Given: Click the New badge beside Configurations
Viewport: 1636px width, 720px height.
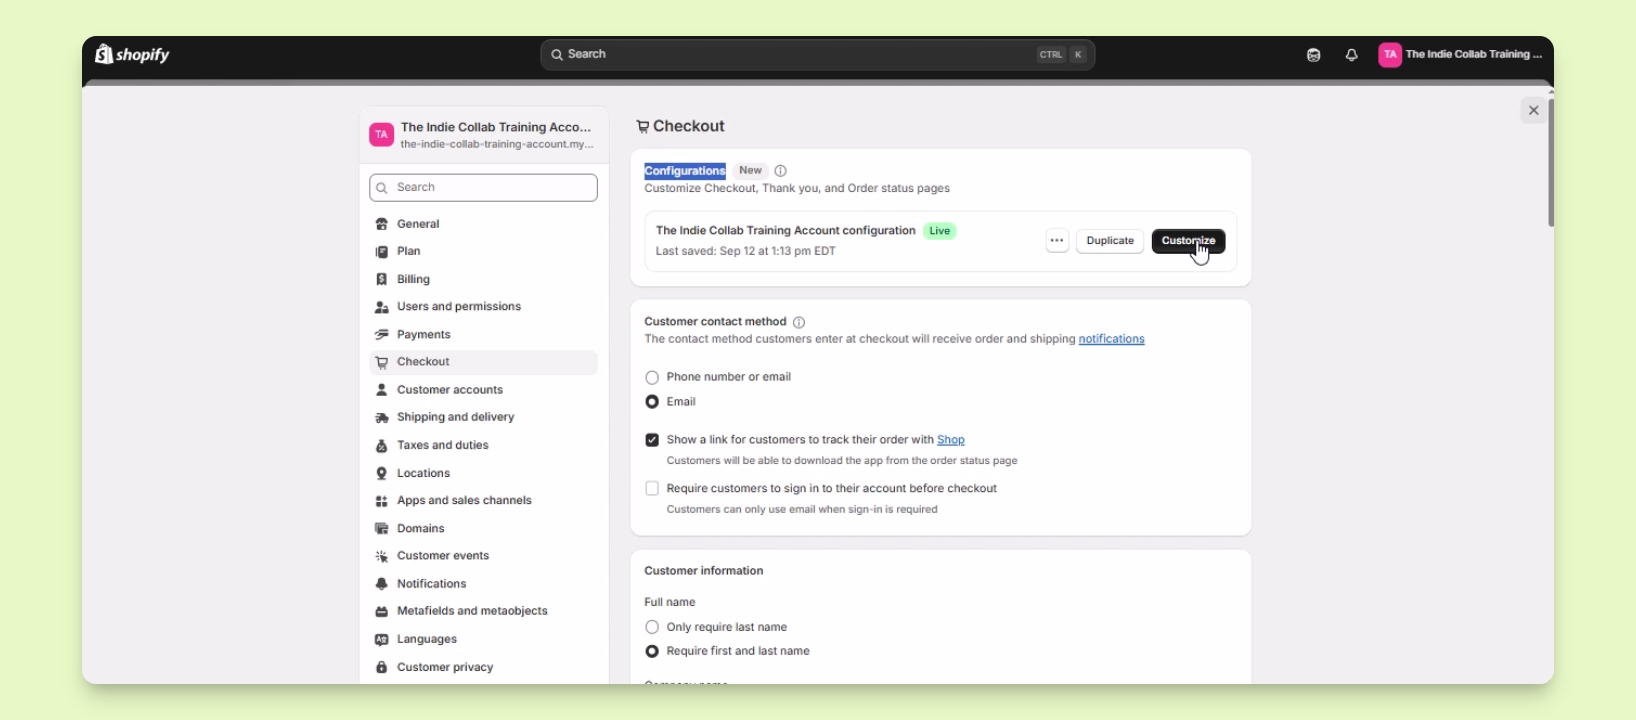Looking at the screenshot, I should (x=751, y=171).
